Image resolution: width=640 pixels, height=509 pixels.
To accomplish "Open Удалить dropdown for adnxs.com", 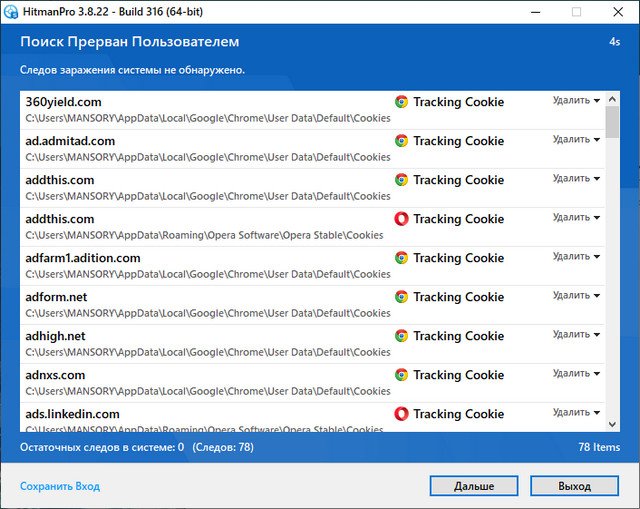I will [576, 373].
